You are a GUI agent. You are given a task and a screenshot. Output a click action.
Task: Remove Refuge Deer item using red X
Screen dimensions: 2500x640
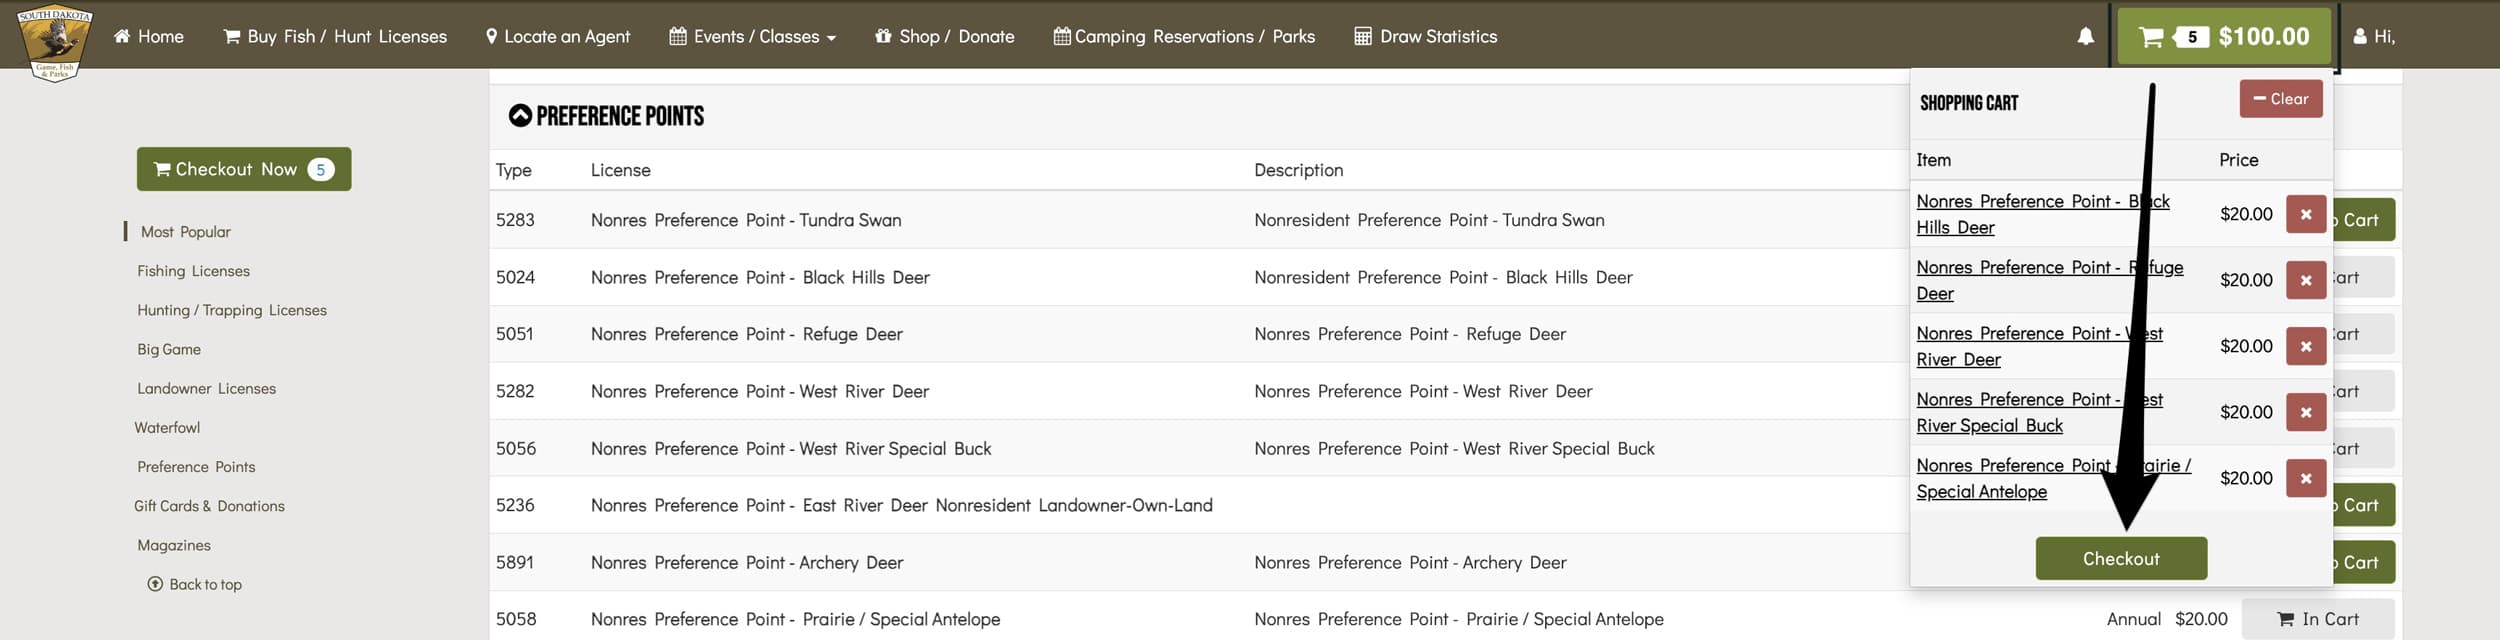click(x=2305, y=280)
